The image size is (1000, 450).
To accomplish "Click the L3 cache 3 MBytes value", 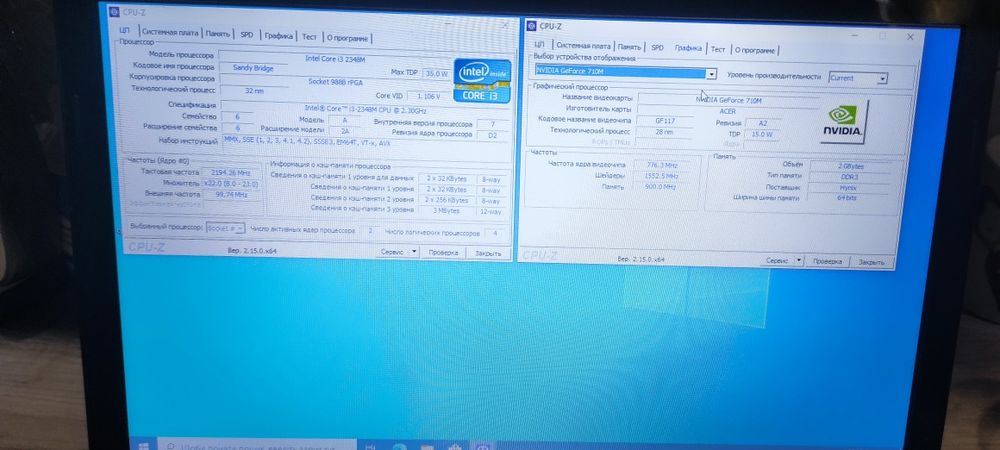I will point(446,210).
